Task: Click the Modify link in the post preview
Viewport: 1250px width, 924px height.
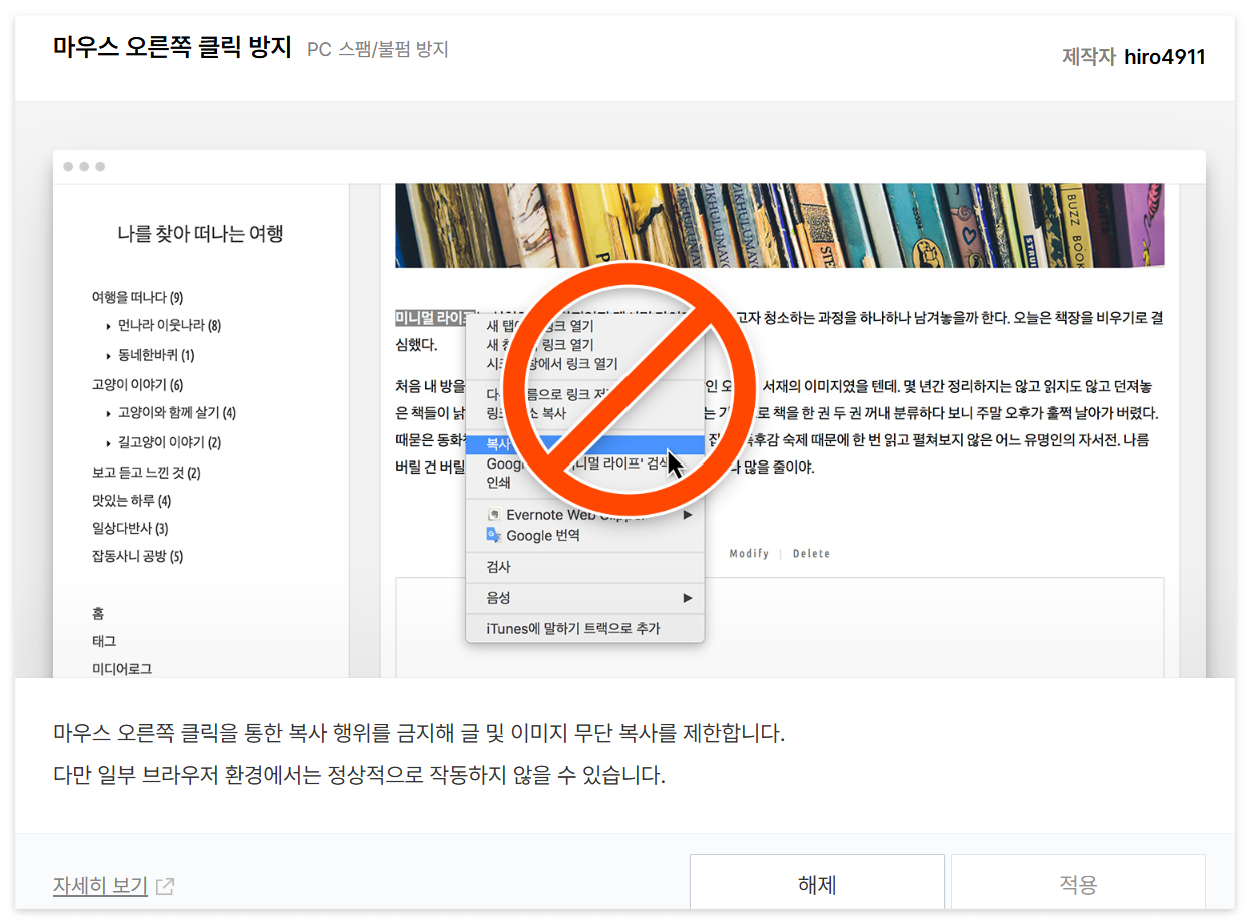Action: [750, 553]
